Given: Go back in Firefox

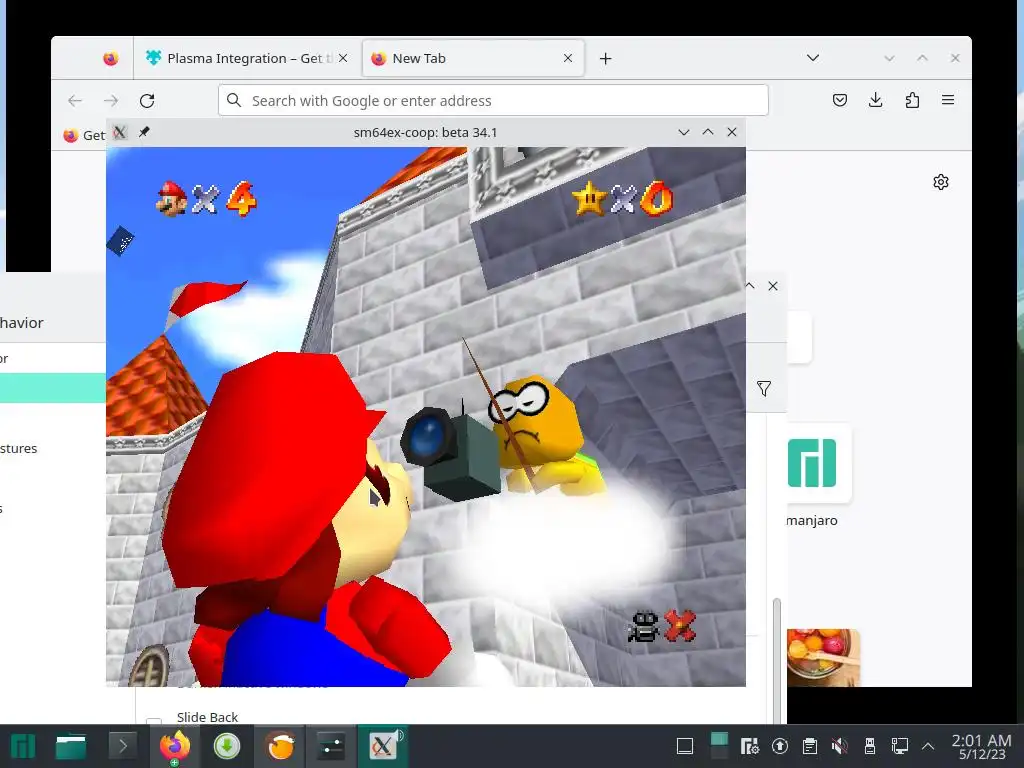Looking at the screenshot, I should click(x=75, y=101).
